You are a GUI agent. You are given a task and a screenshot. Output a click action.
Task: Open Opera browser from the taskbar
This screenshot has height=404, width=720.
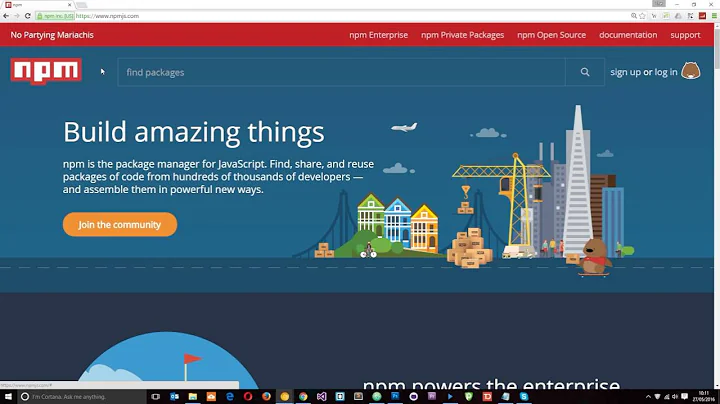(x=248, y=397)
